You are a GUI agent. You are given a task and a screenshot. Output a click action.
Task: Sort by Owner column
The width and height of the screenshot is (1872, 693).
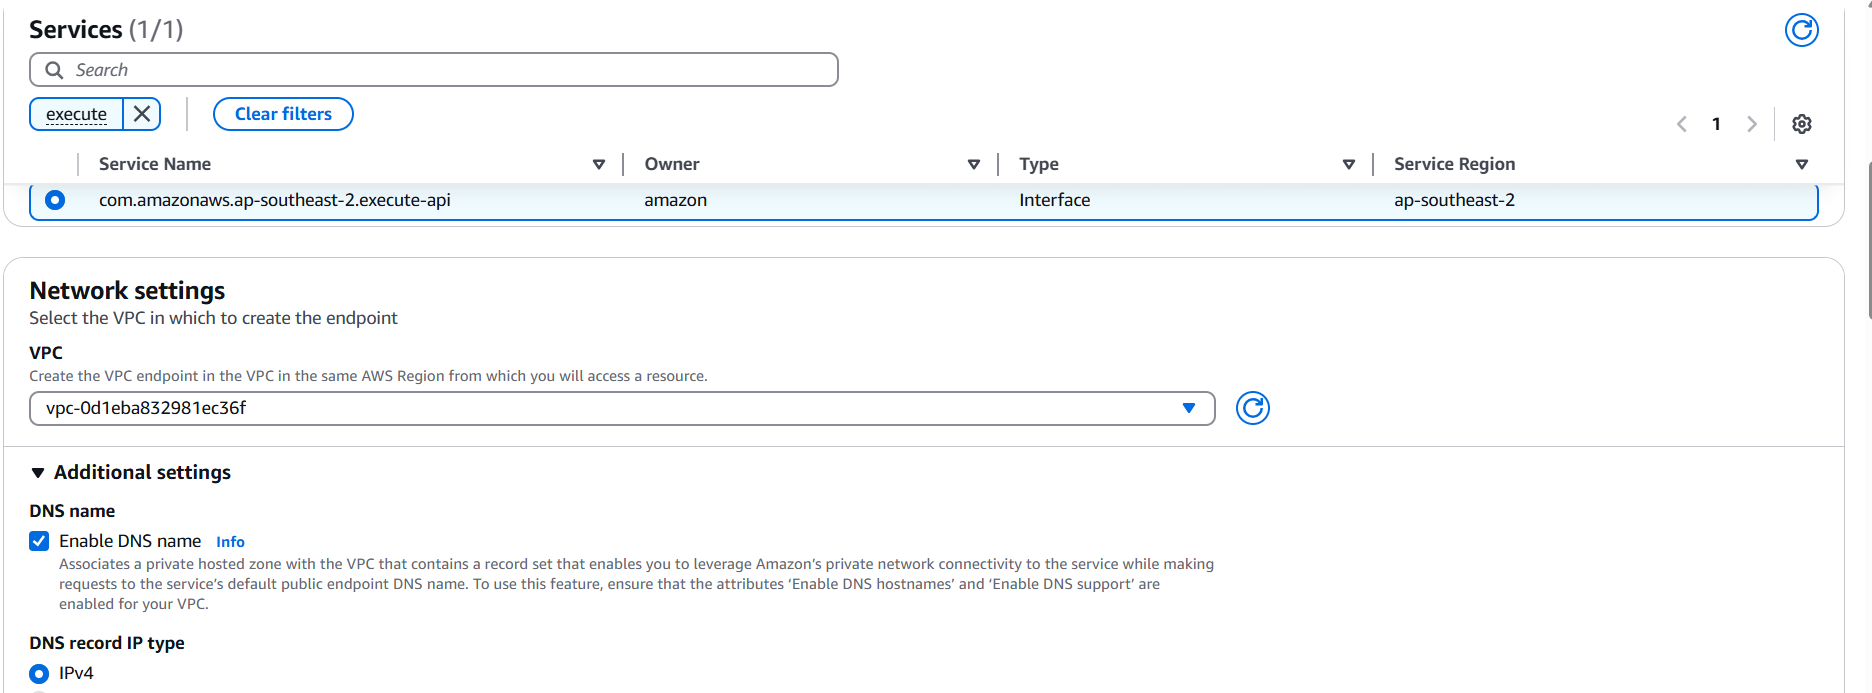pos(973,164)
